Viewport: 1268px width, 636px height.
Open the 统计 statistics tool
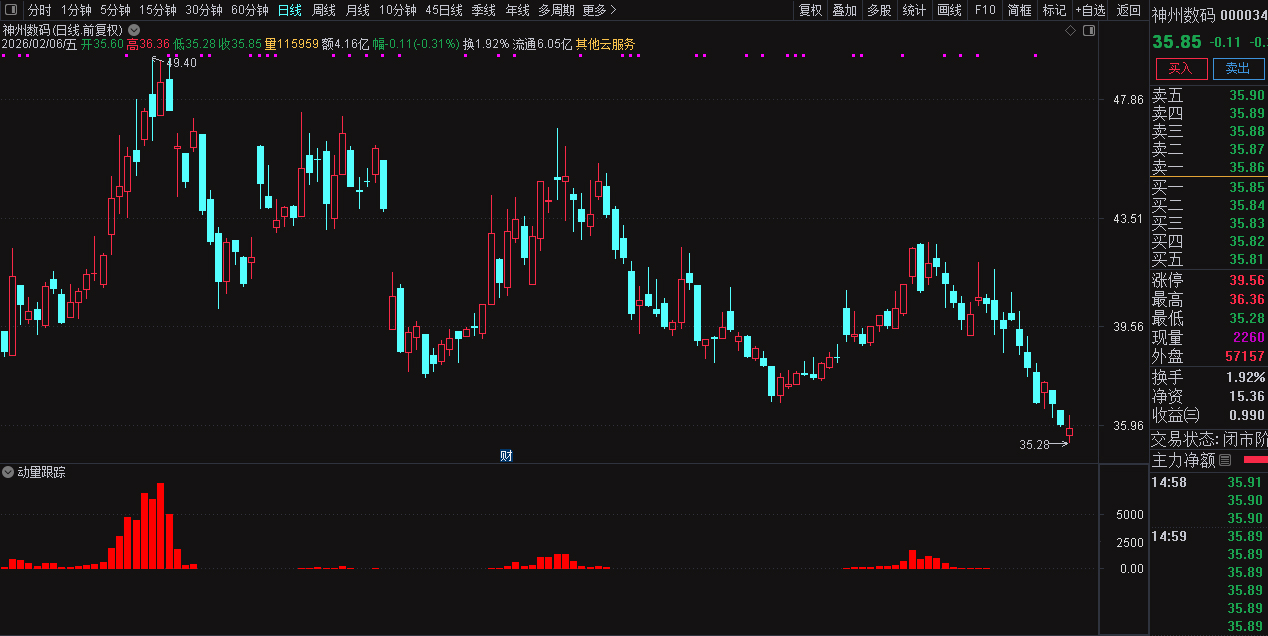913,9
